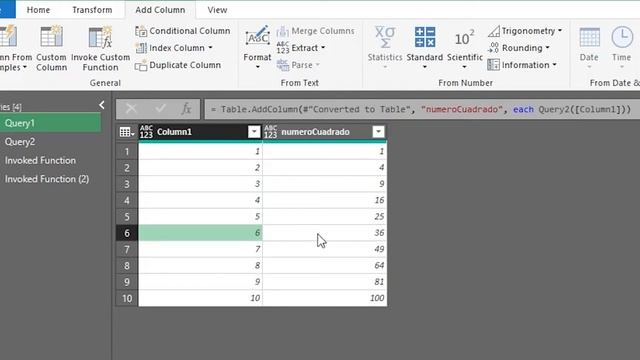Open the View ribbon tab
Viewport: 640px width, 360px height.
(217, 10)
